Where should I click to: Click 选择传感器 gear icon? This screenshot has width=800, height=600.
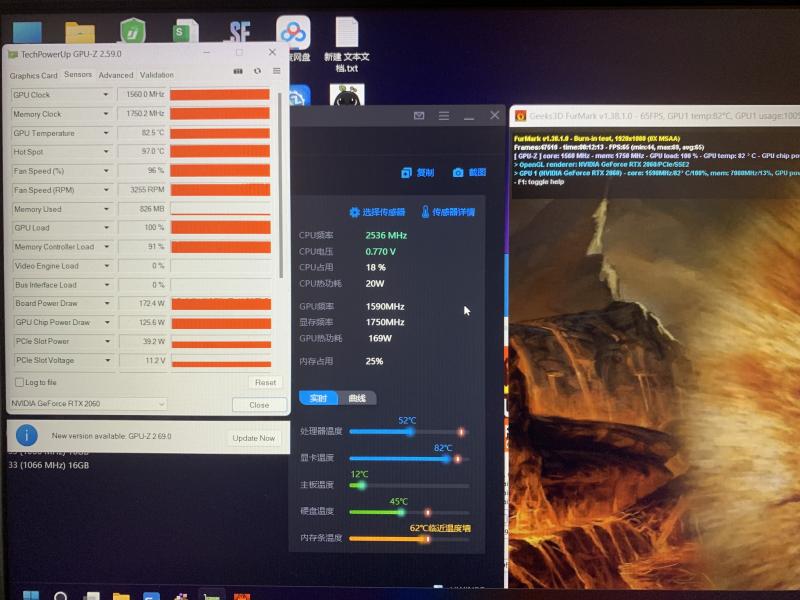pyautogui.click(x=355, y=212)
